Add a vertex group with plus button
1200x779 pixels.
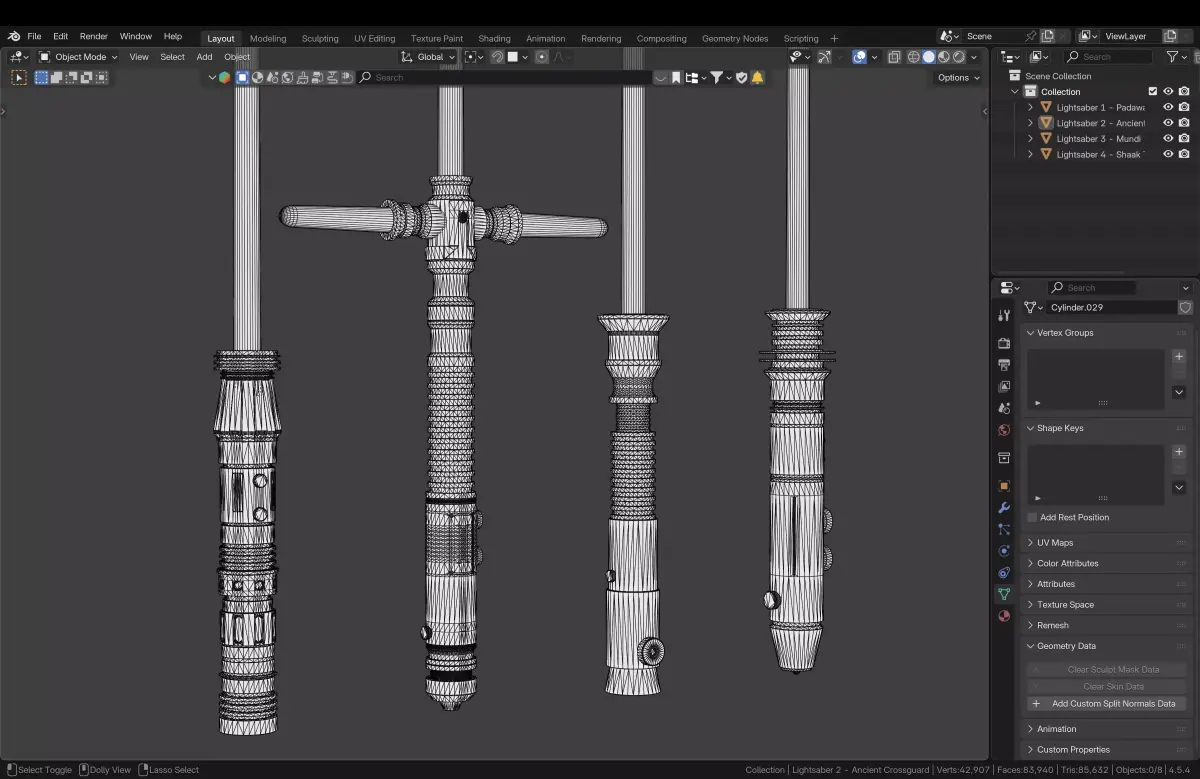tap(1179, 356)
